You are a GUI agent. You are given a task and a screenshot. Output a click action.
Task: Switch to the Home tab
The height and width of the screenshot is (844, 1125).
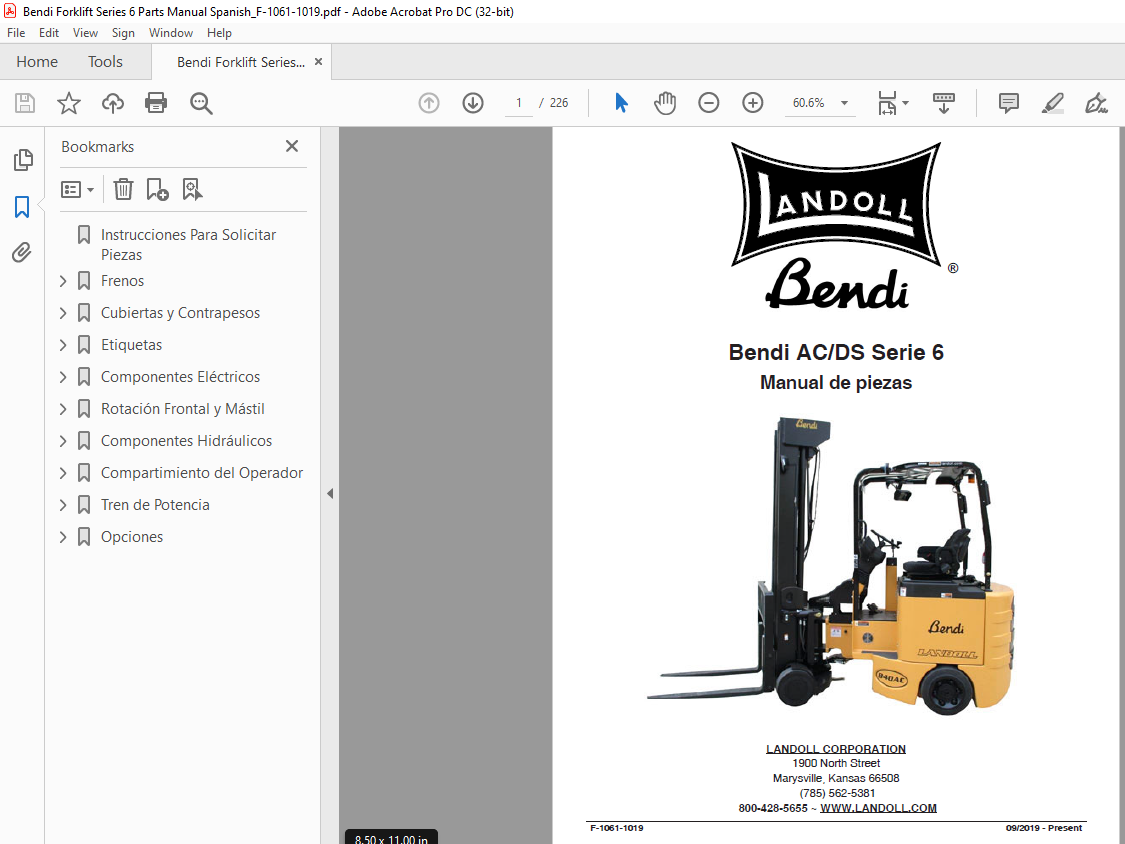(37, 62)
